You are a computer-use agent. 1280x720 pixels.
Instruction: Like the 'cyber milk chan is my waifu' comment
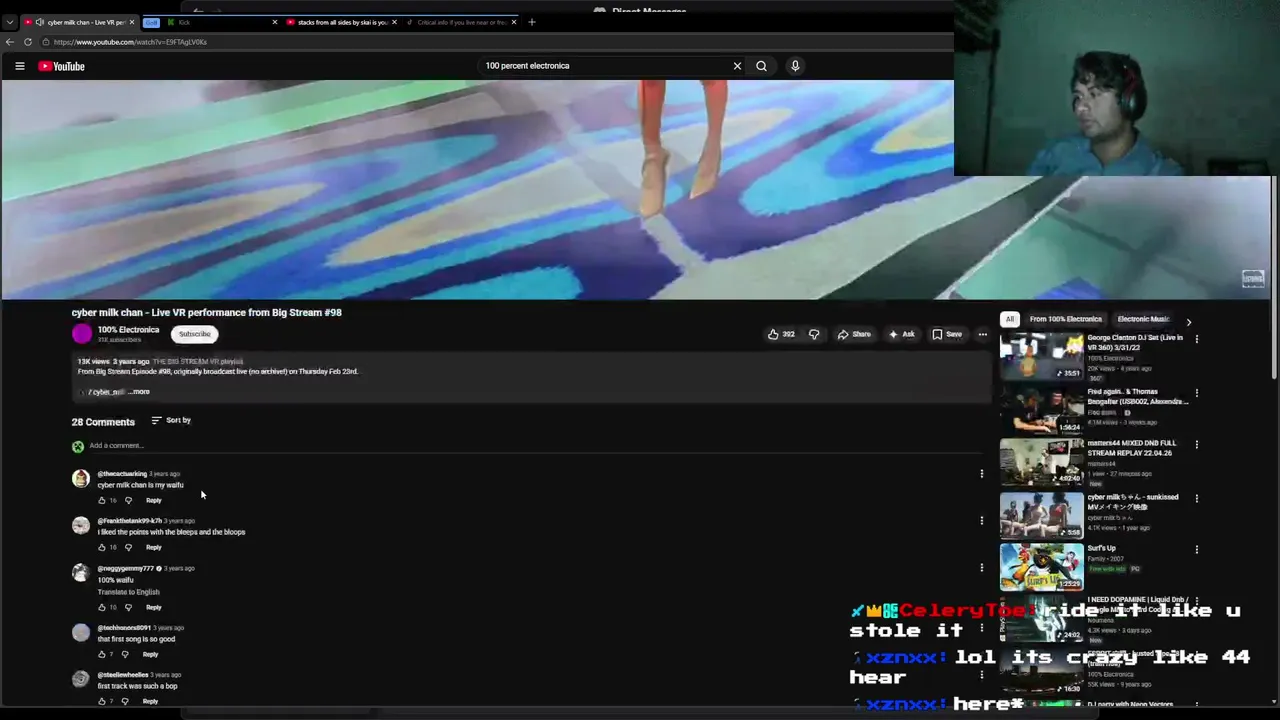coord(101,500)
